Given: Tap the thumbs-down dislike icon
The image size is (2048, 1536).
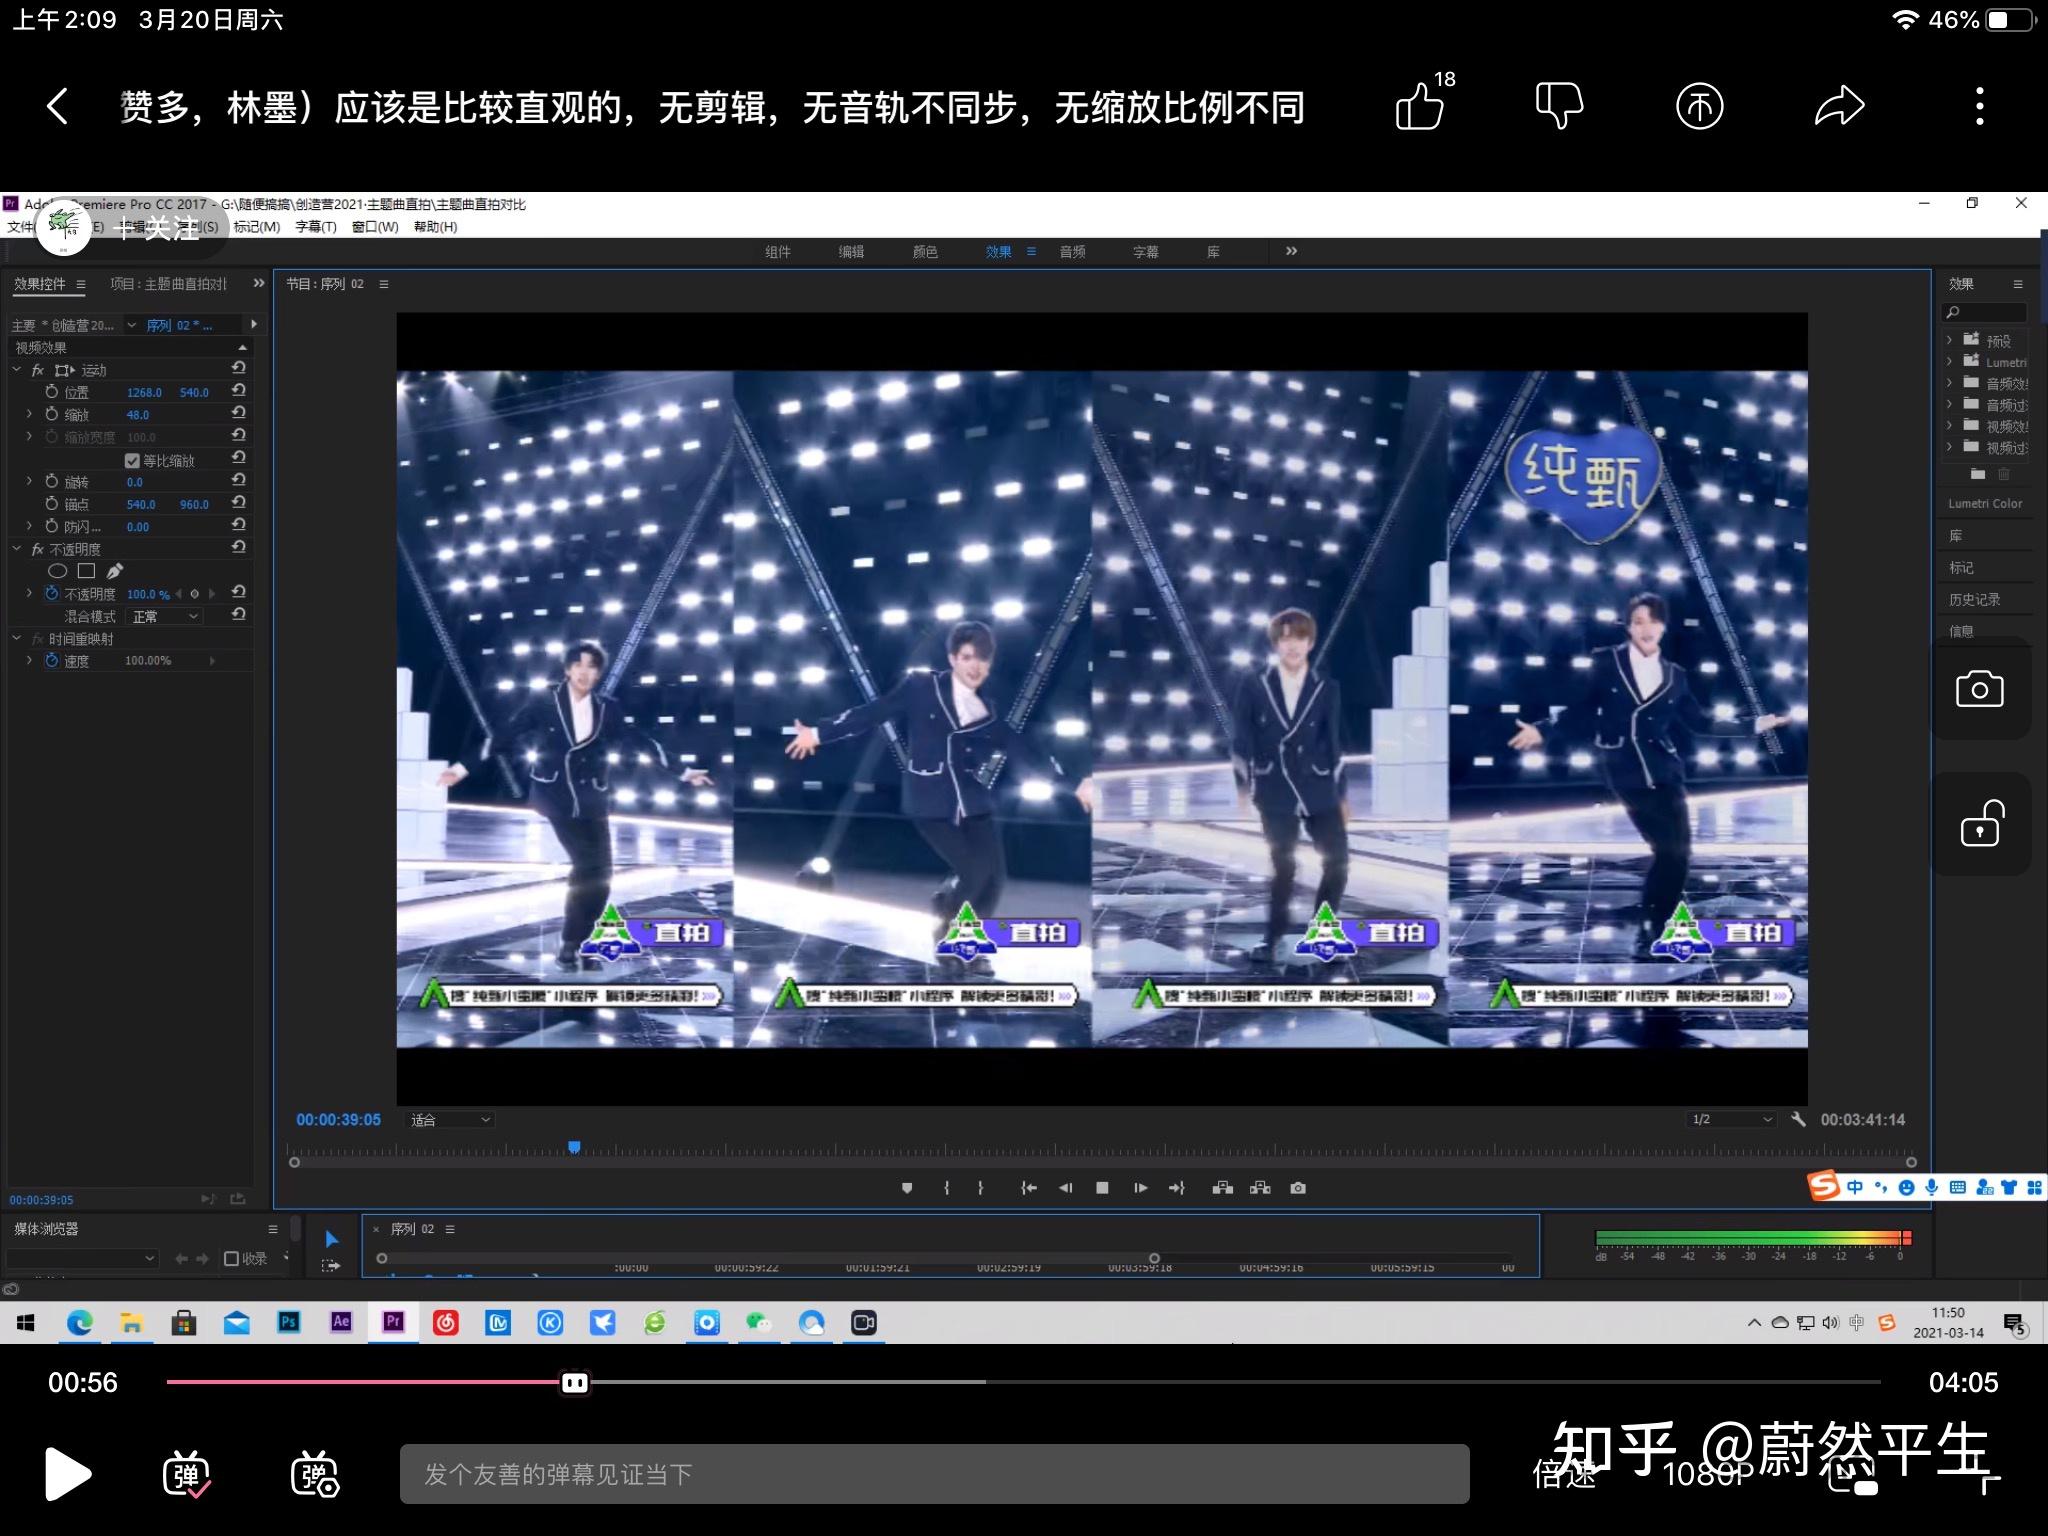Looking at the screenshot, I should click(1559, 106).
